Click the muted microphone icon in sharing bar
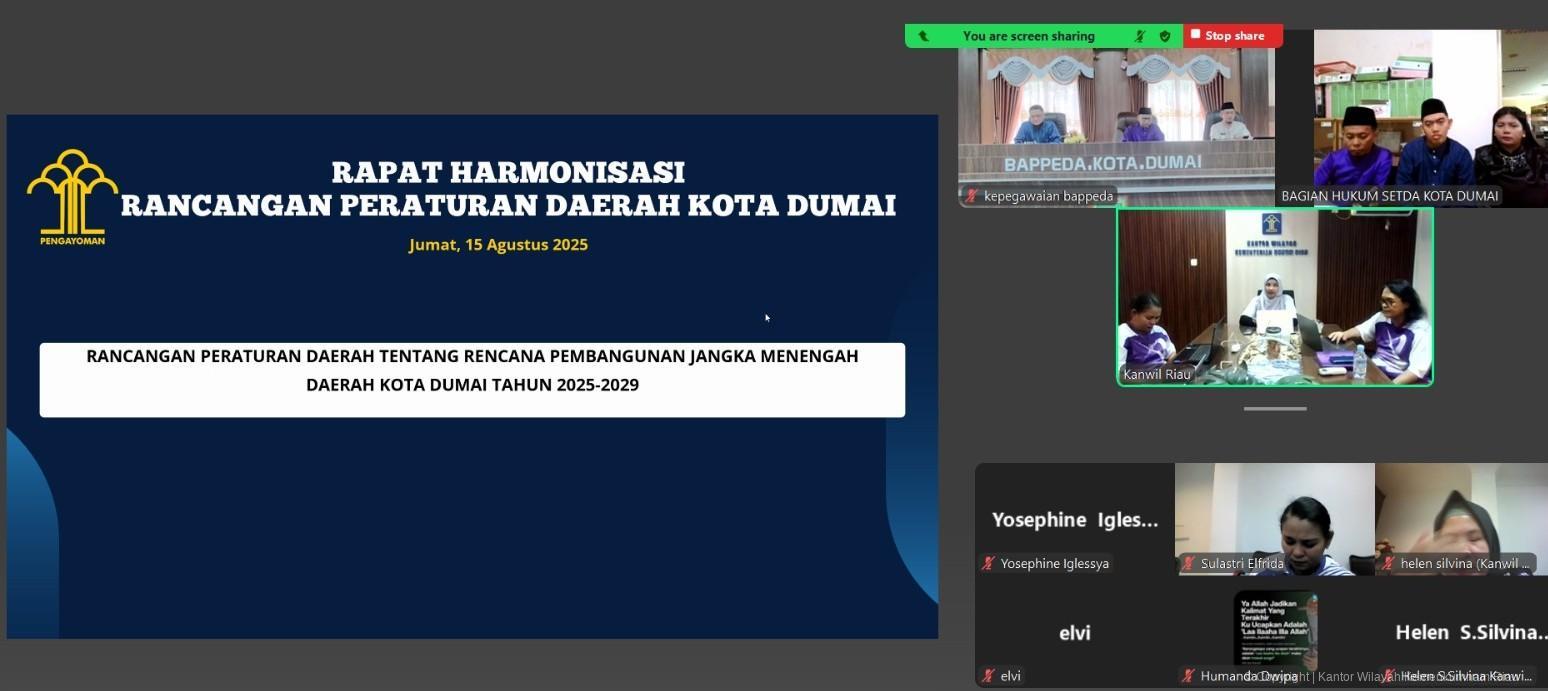Image resolution: width=1548 pixels, height=691 pixels. tap(1140, 36)
